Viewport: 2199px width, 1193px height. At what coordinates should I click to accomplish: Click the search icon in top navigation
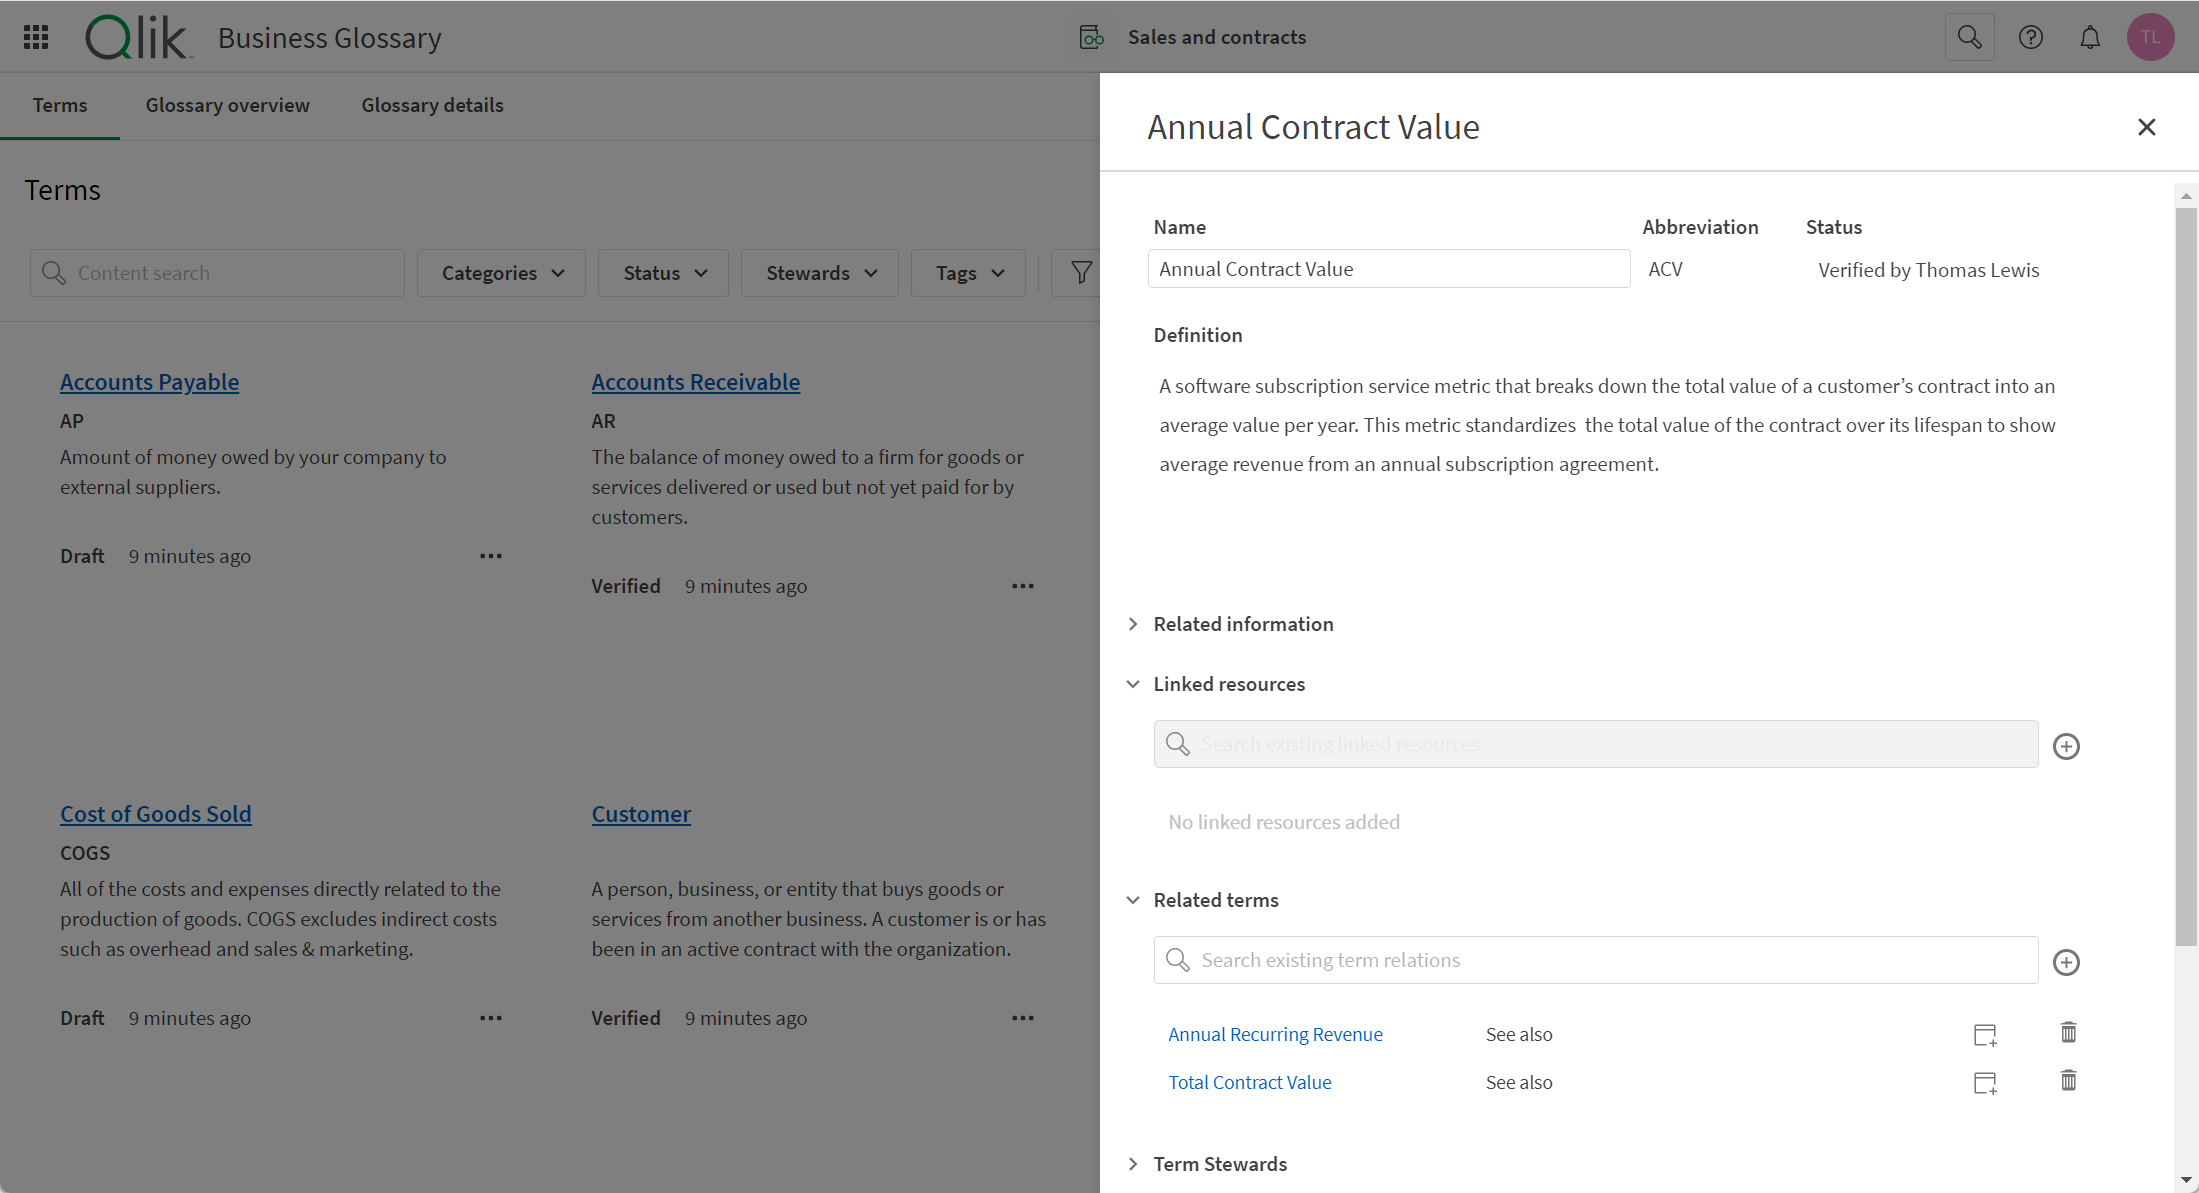1971,37
